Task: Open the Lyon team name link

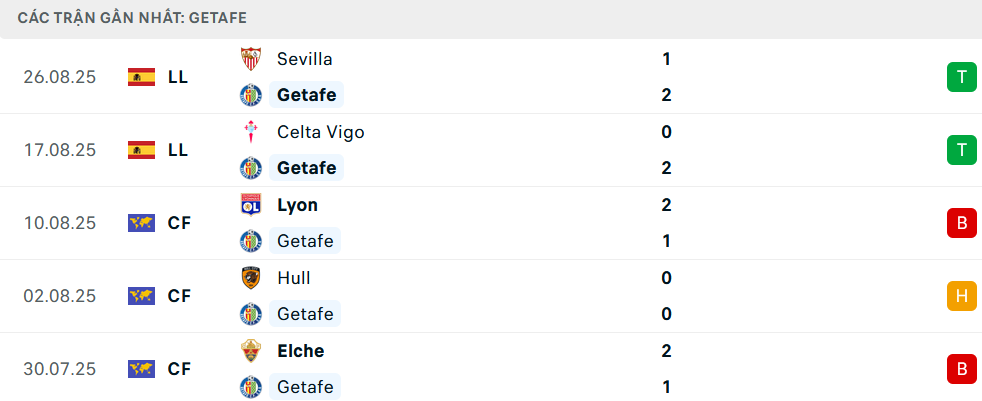Action: 297,205
